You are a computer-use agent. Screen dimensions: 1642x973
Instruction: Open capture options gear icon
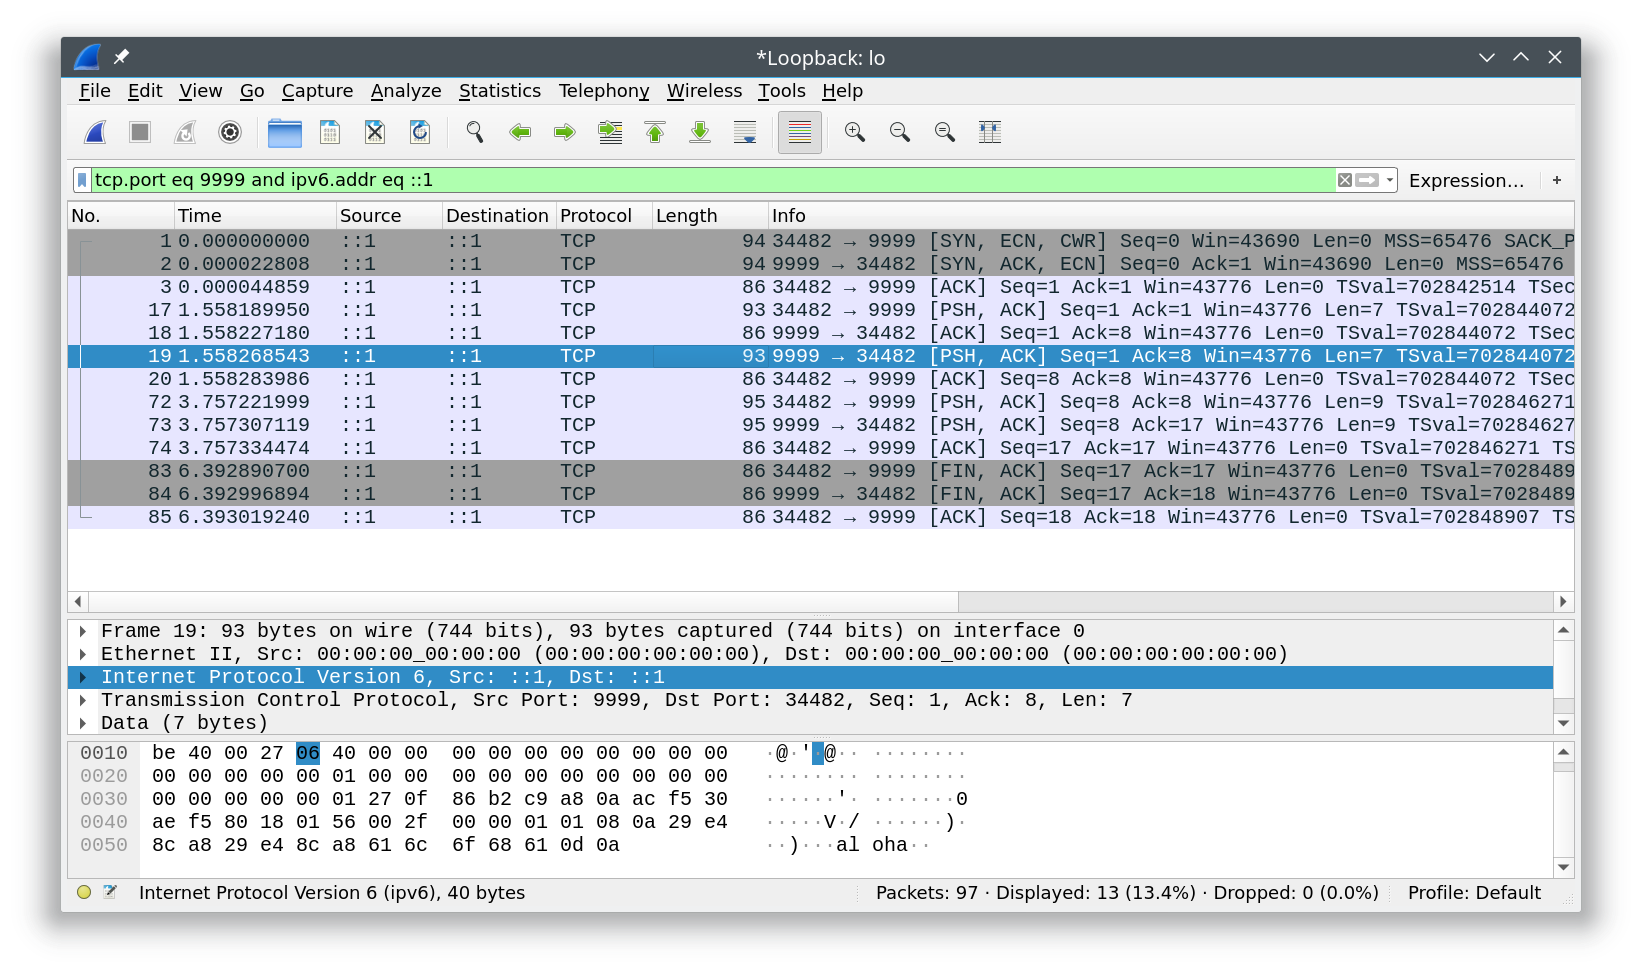coord(230,132)
